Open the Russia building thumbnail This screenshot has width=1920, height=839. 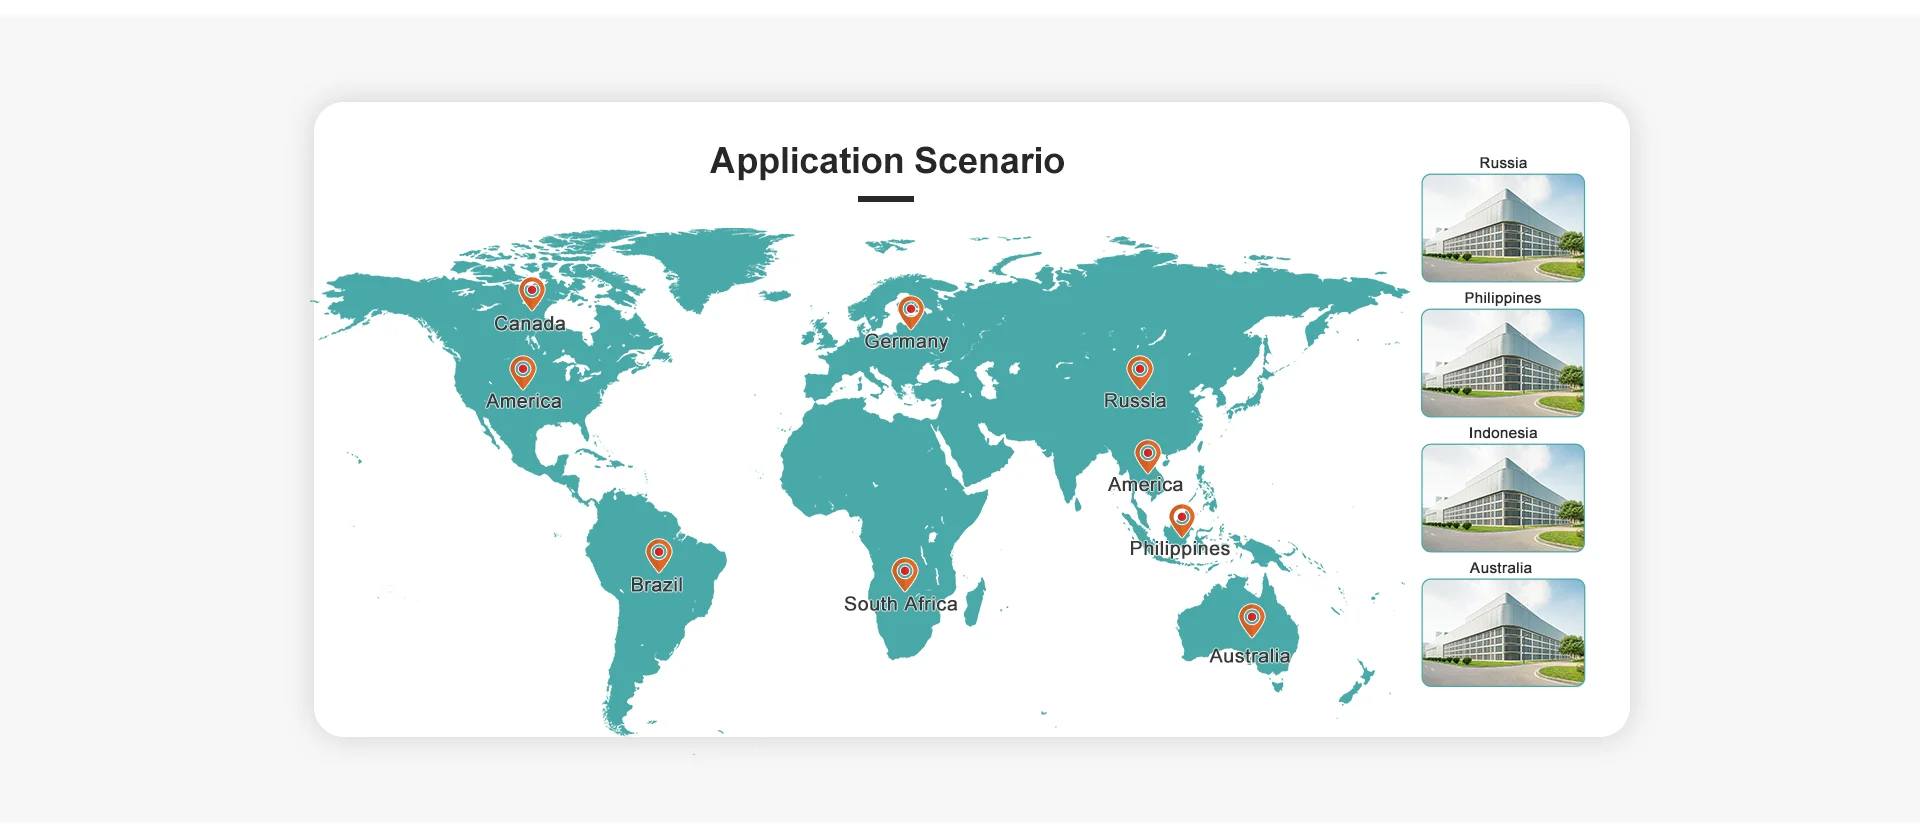coord(1503,228)
